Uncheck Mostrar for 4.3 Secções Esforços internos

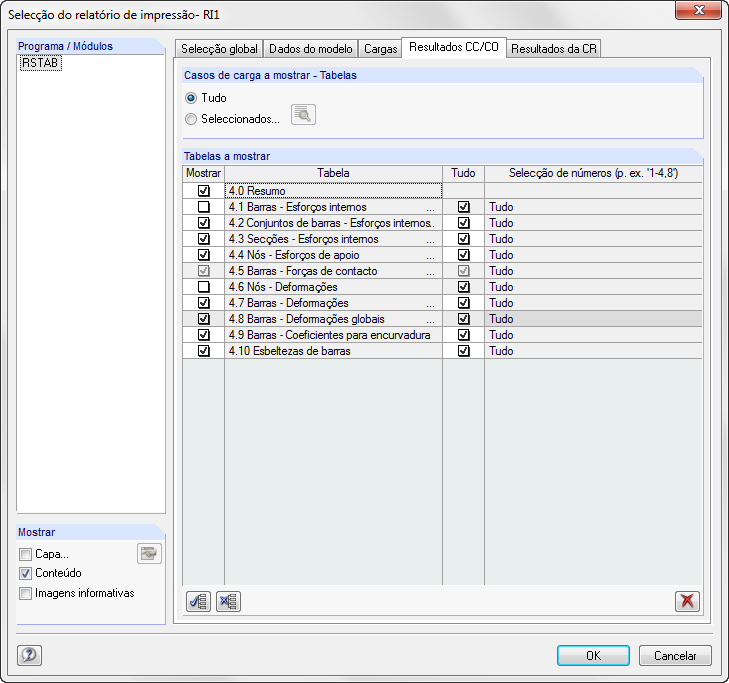click(x=204, y=239)
